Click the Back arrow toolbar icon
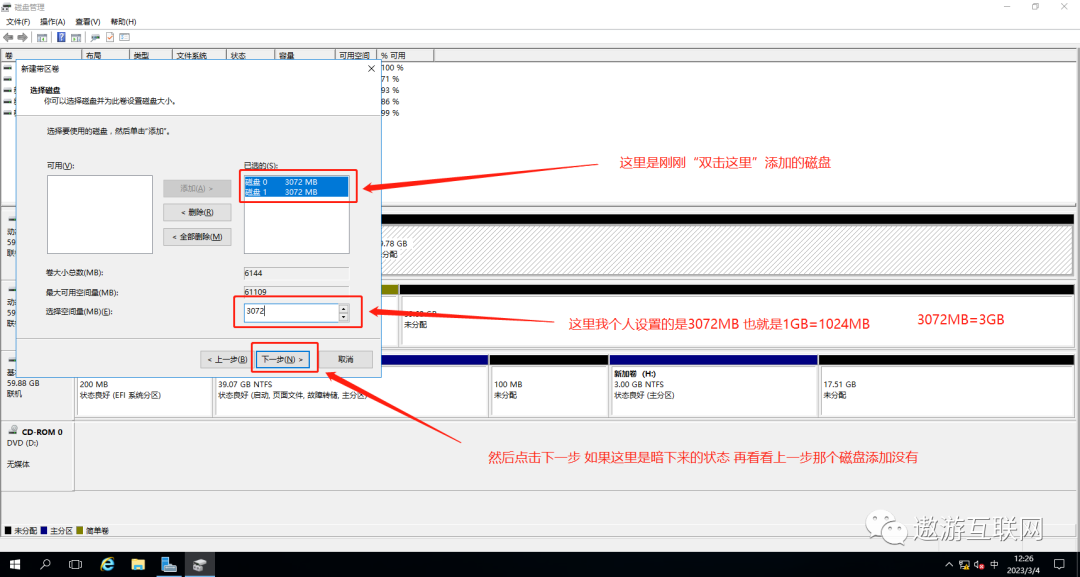The width and height of the screenshot is (1080, 577). [8, 37]
